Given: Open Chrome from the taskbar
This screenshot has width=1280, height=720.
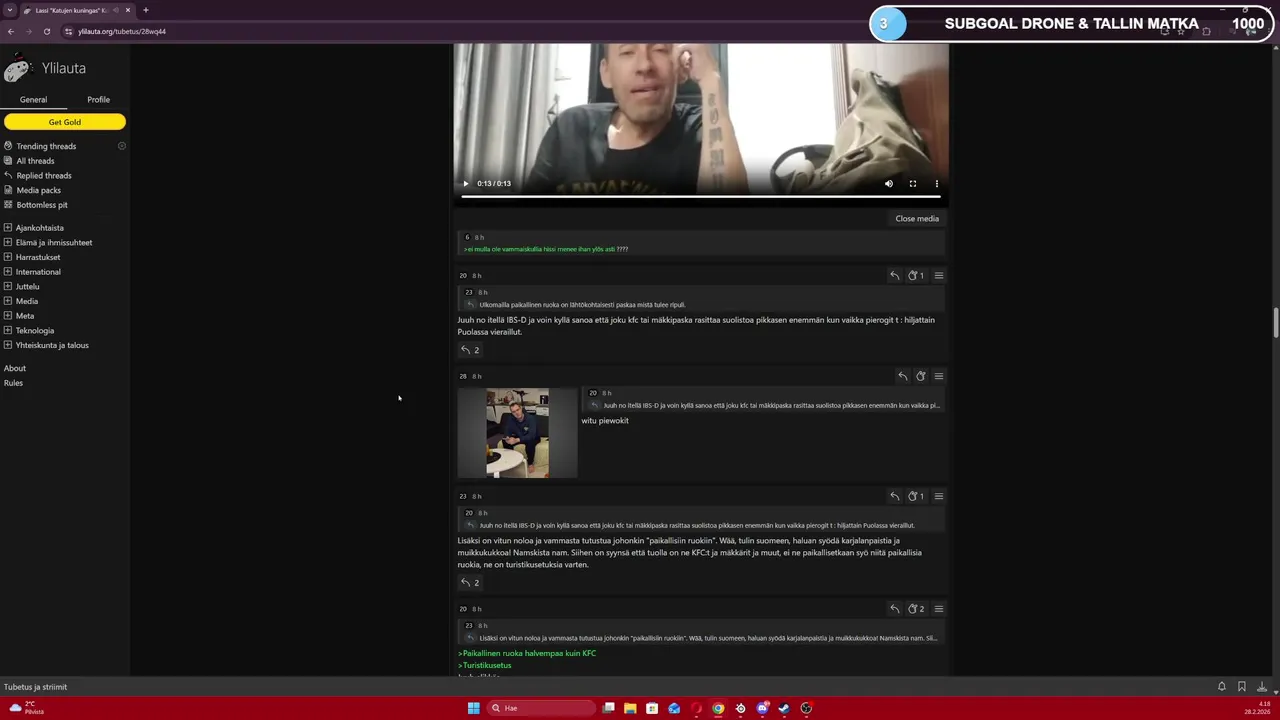Looking at the screenshot, I should 718,708.
